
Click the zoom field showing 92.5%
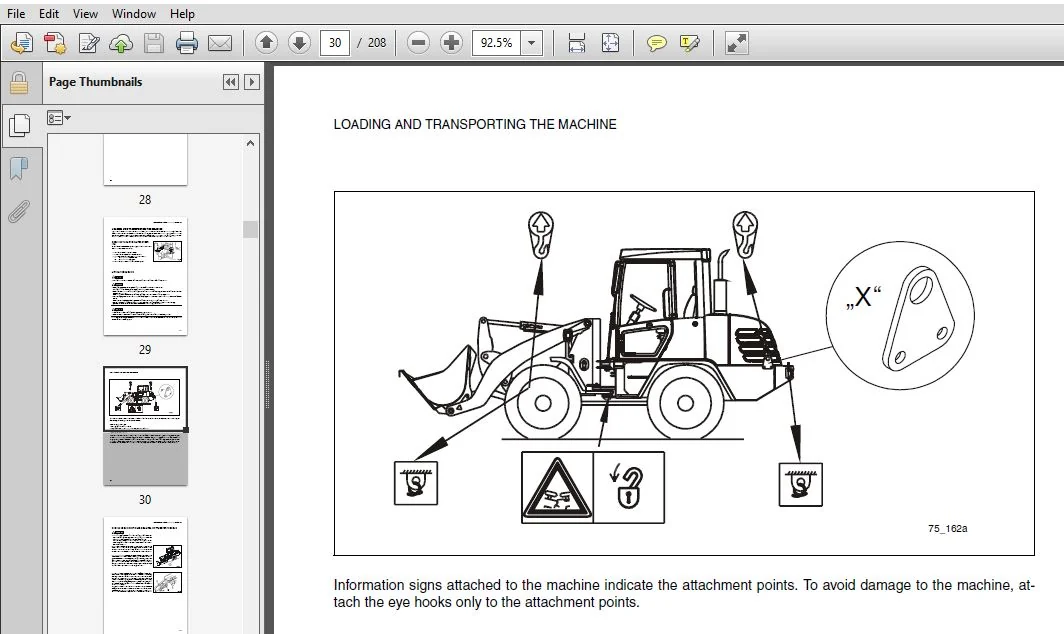point(497,43)
